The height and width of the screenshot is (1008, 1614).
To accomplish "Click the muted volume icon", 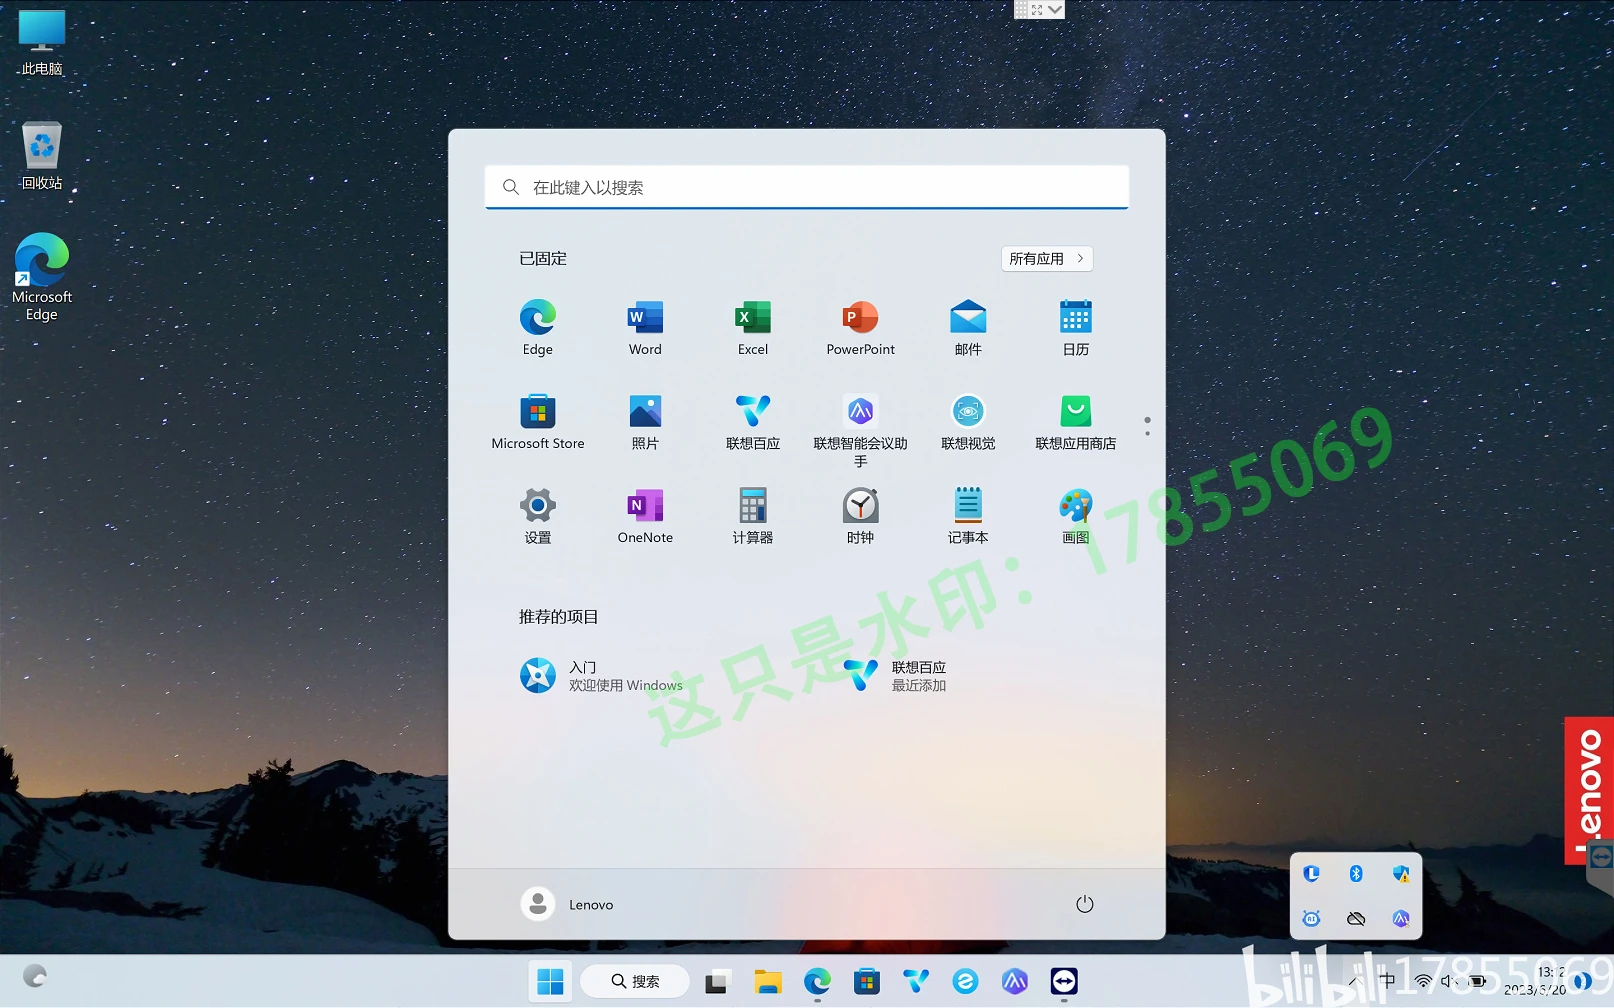I will pyautogui.click(x=1448, y=982).
